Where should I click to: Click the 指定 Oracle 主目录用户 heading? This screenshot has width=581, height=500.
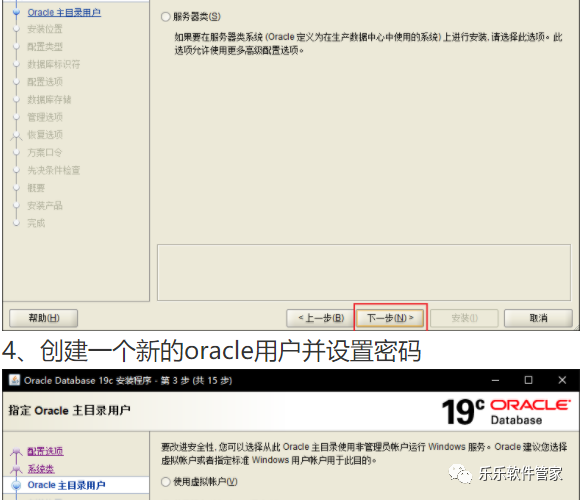(x=69, y=411)
